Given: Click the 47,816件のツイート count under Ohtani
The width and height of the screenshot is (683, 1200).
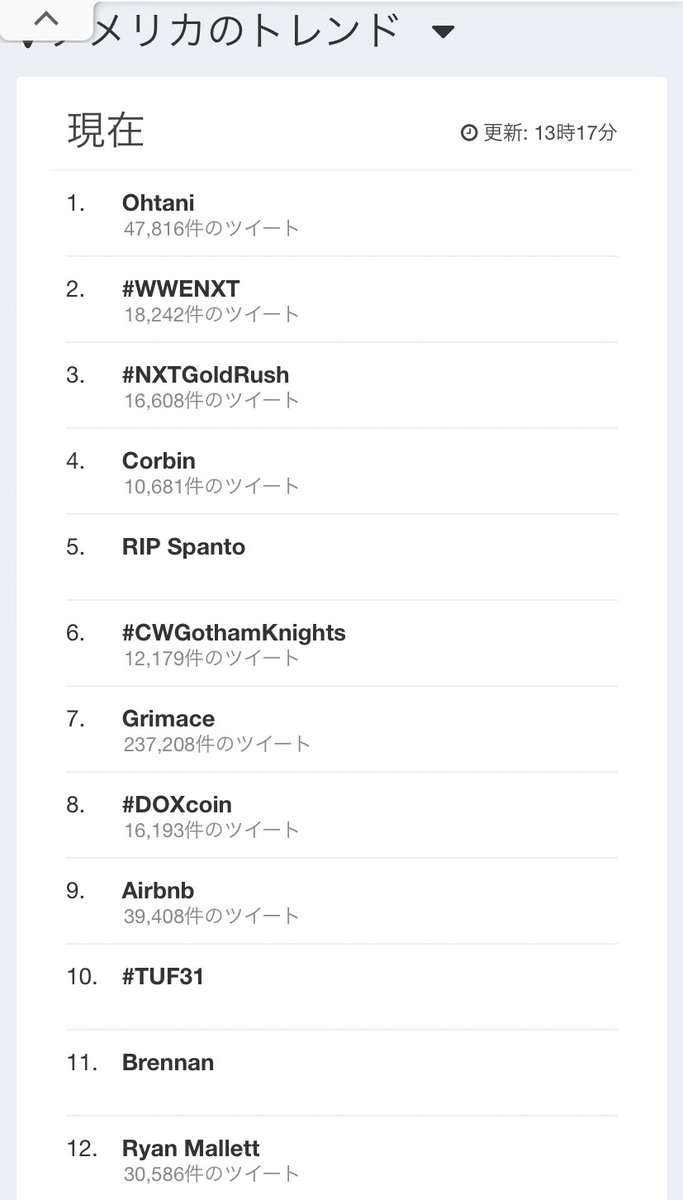Looking at the screenshot, I should click(211, 228).
